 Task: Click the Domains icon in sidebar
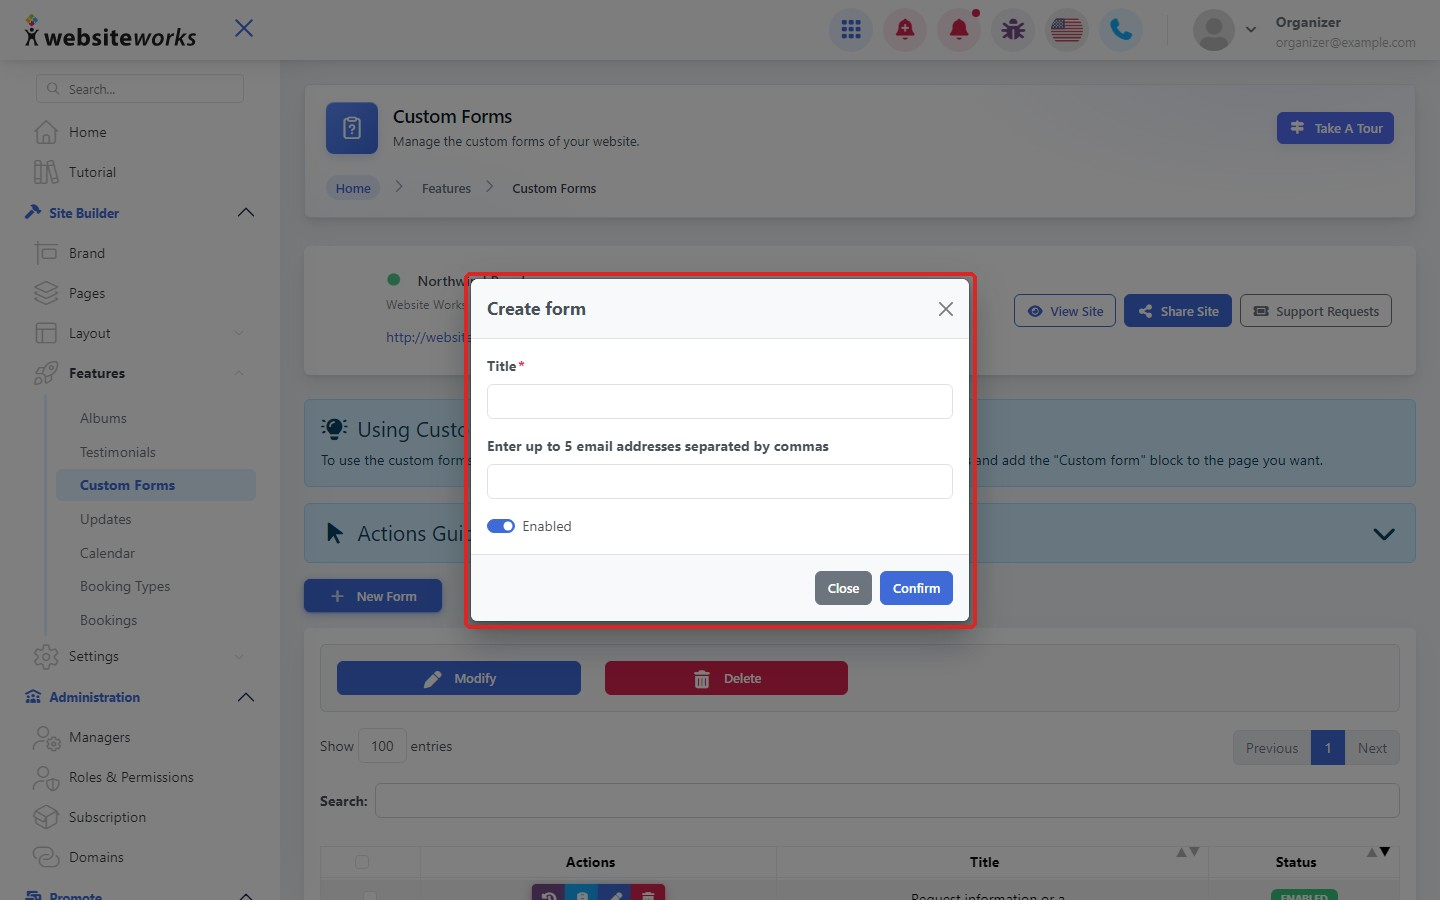click(46, 857)
